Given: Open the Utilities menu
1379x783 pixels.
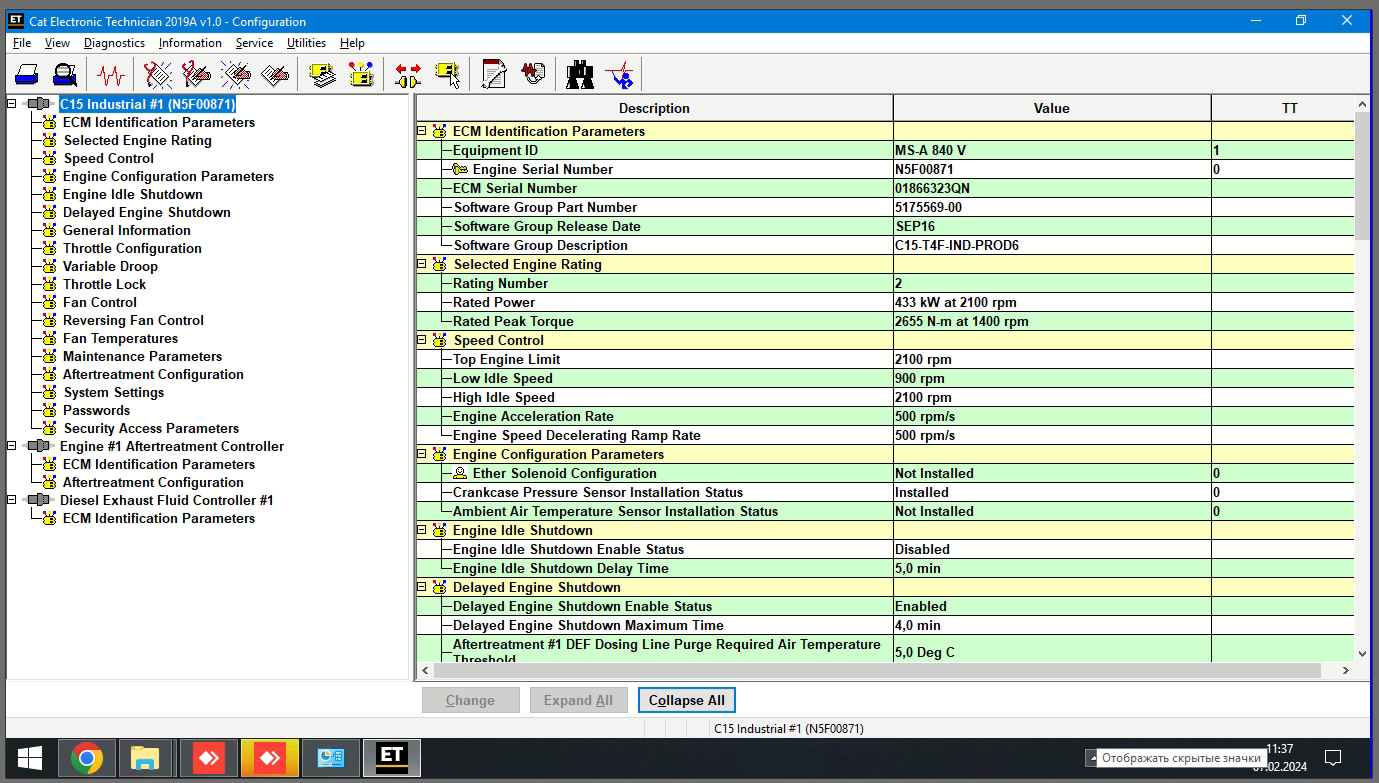Looking at the screenshot, I should click(306, 43).
